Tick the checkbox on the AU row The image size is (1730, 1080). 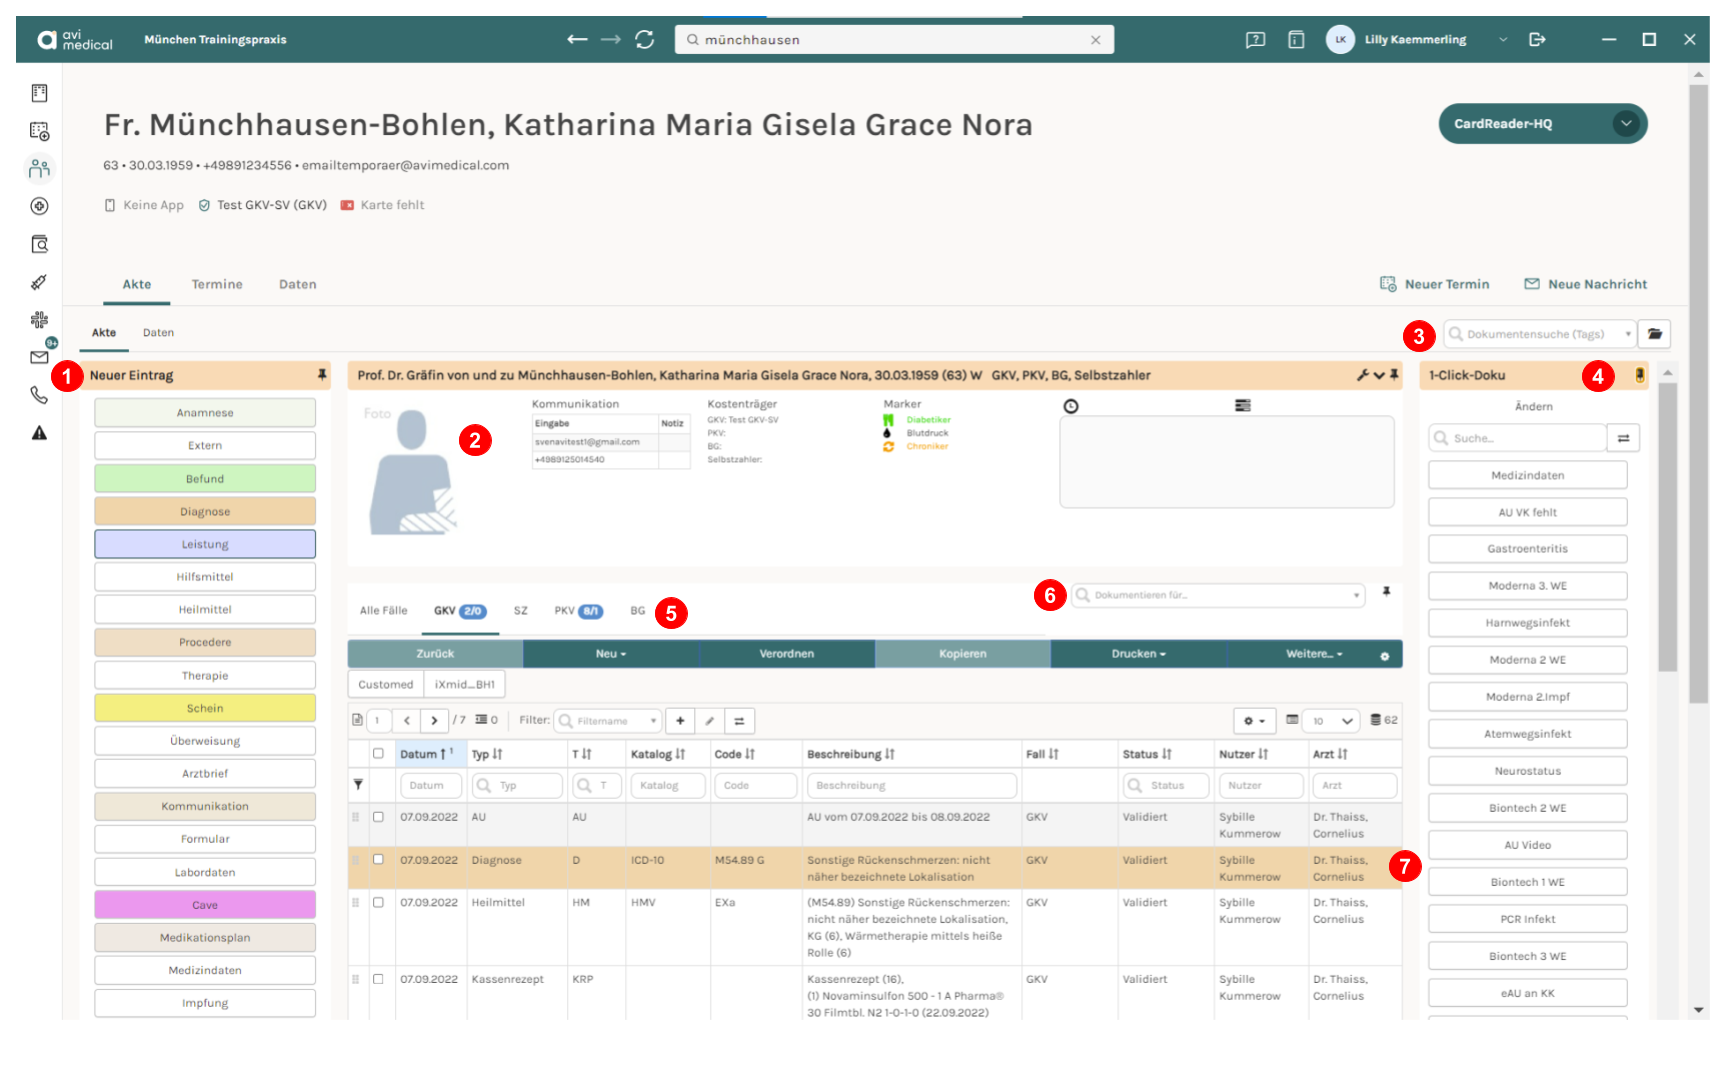point(378,817)
